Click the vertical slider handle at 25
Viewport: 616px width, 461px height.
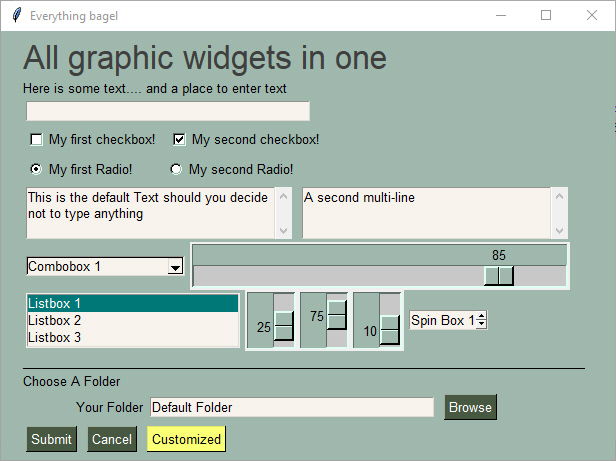284,326
